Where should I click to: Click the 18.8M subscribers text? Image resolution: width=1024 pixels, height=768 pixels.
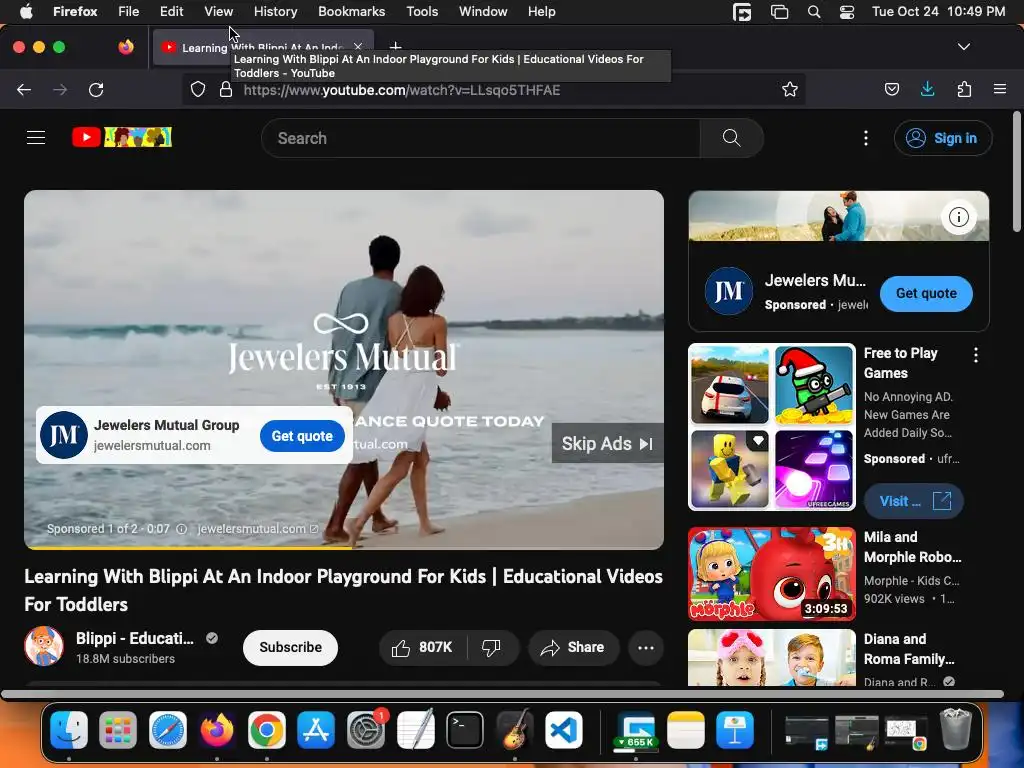pyautogui.click(x=125, y=659)
